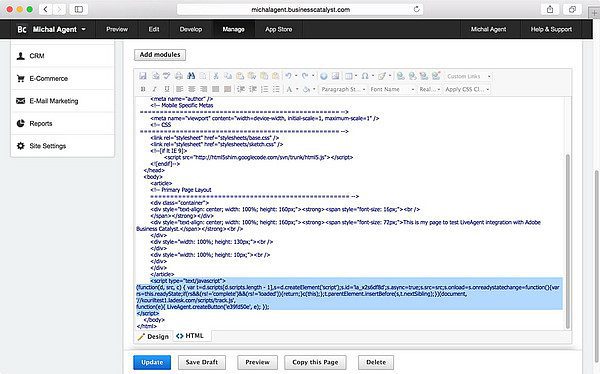This screenshot has height=374, width=600.
Task: Click the browser address bar
Action: (300, 10)
